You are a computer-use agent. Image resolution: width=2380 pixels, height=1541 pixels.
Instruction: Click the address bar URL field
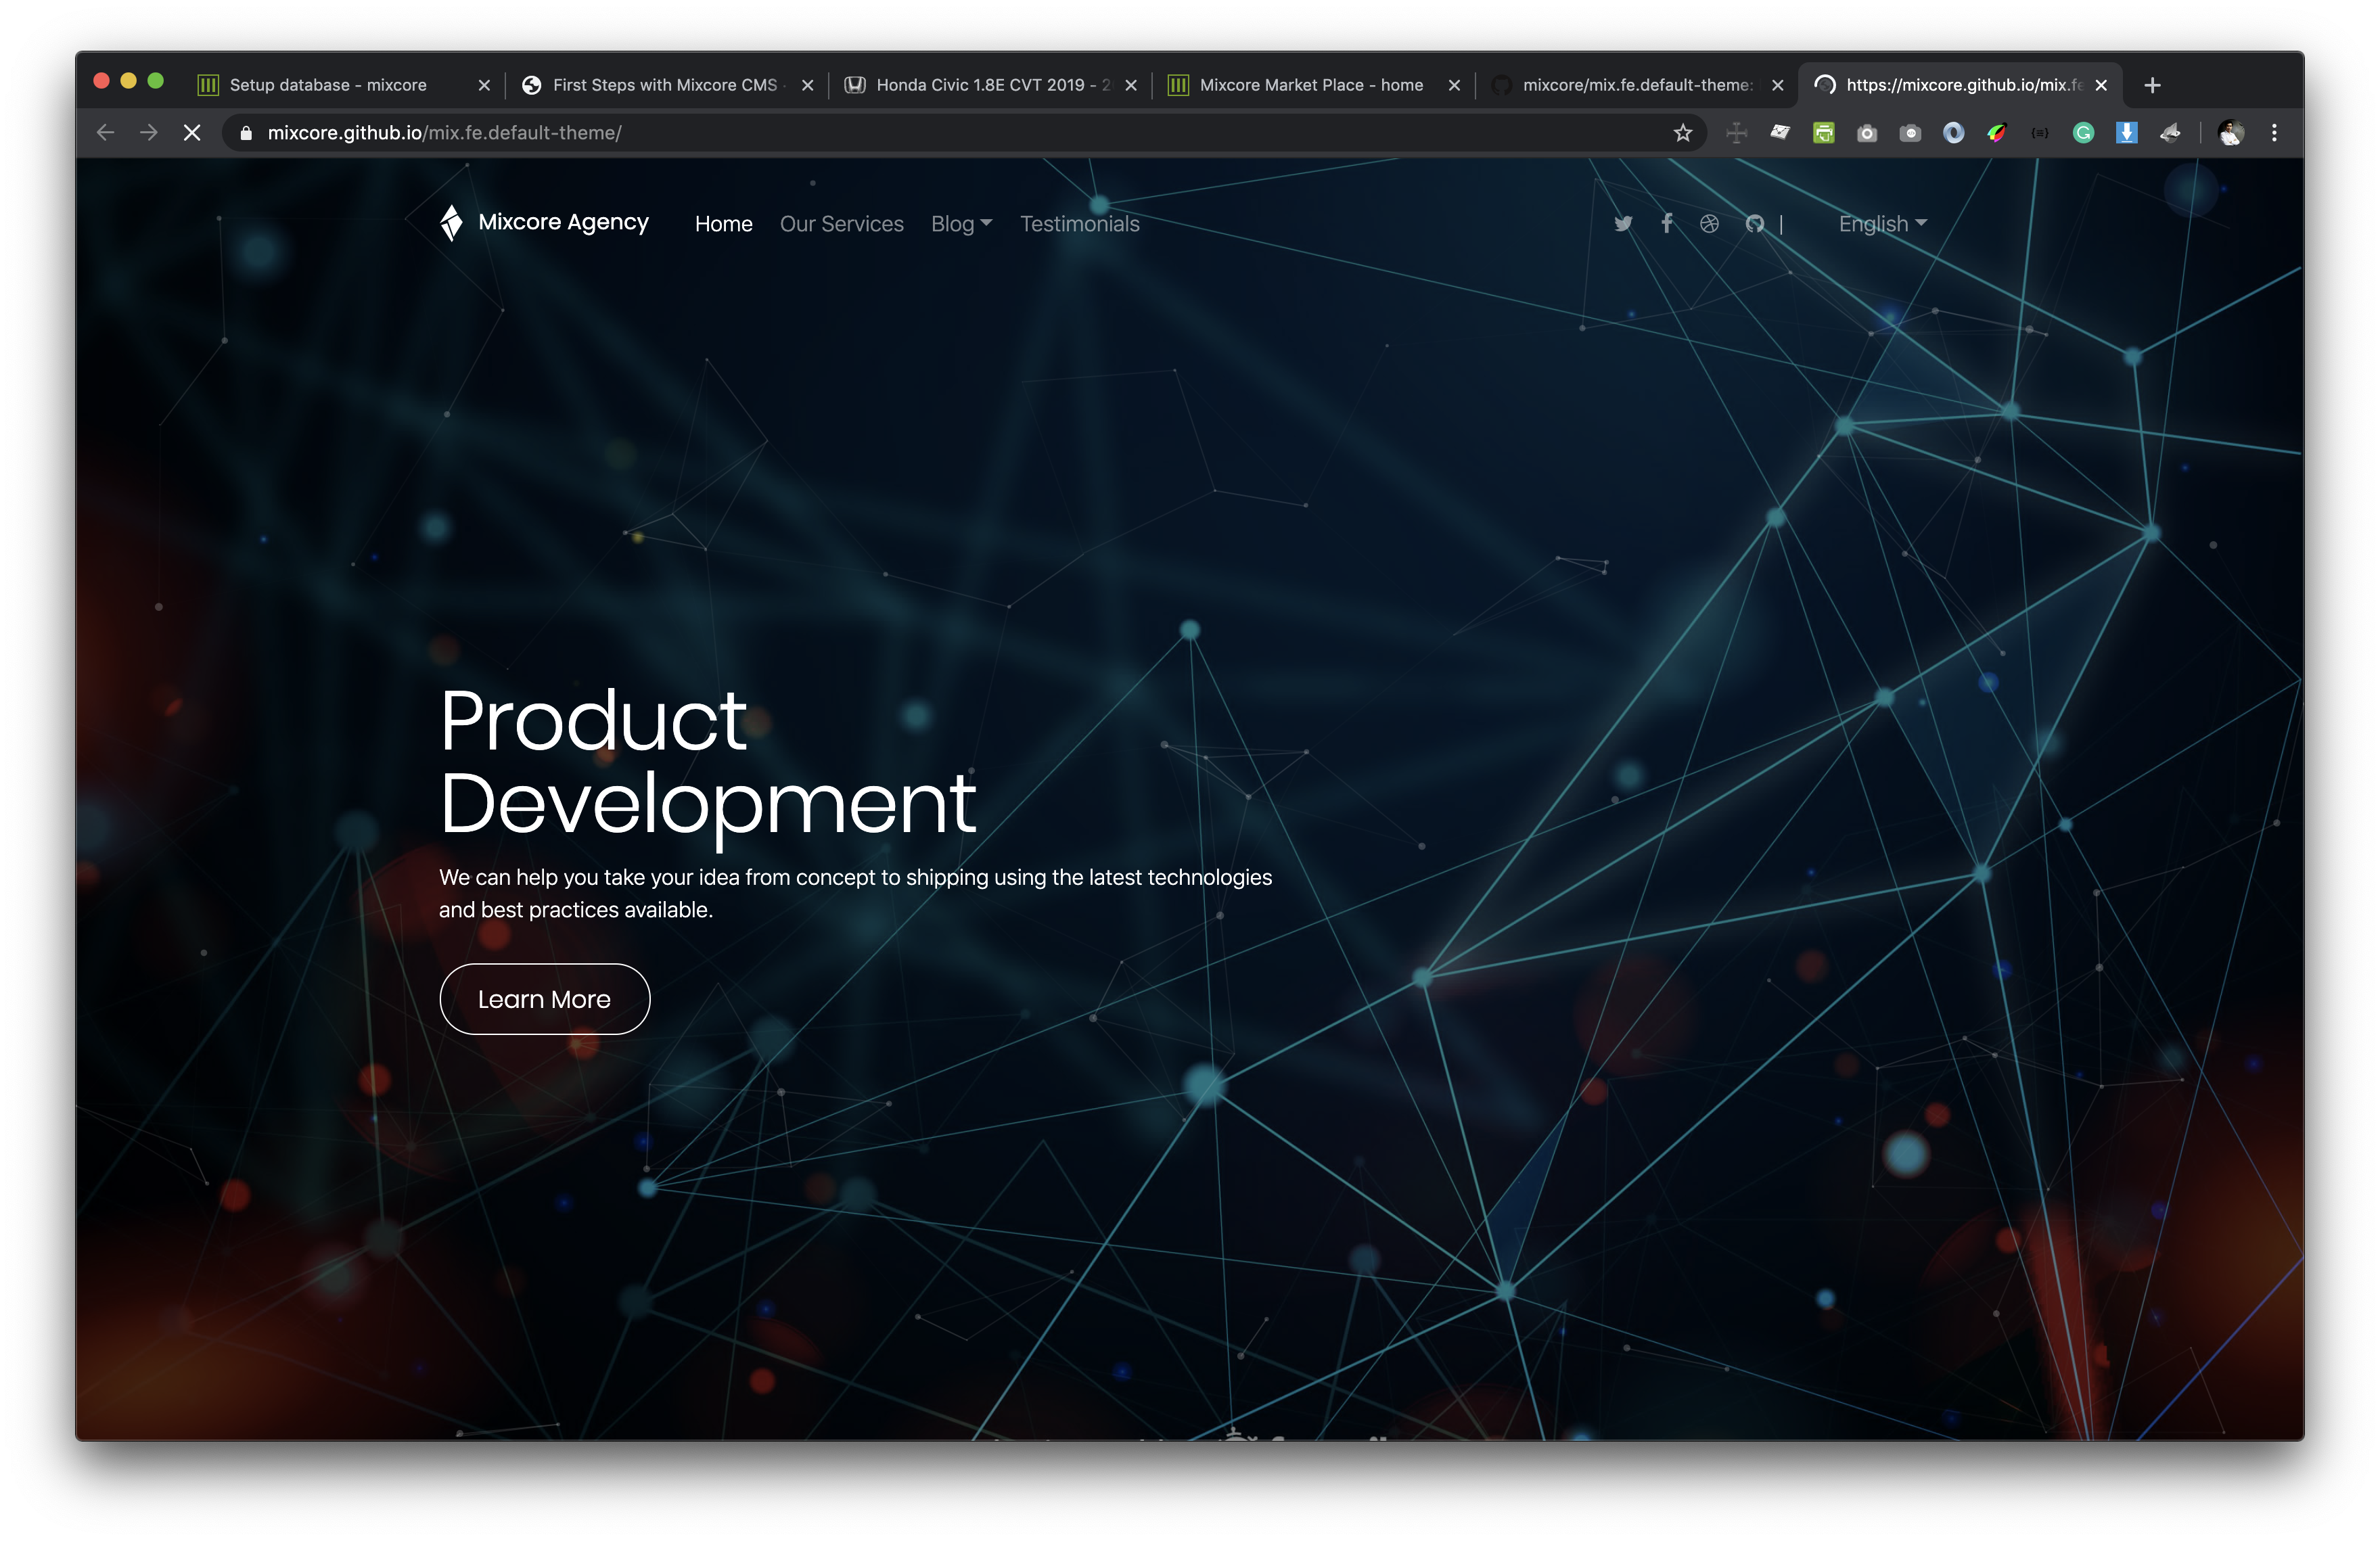coord(900,133)
